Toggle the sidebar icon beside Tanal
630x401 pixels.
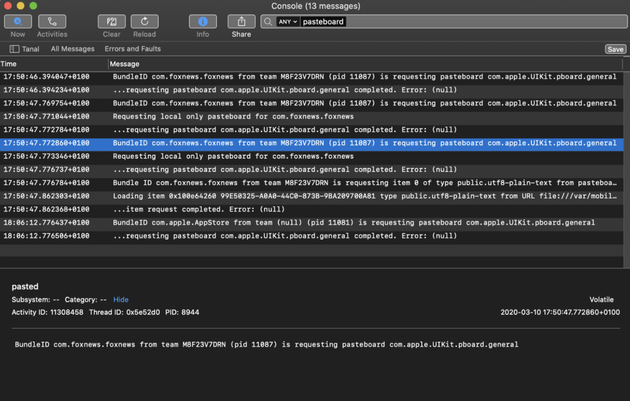click(x=14, y=49)
